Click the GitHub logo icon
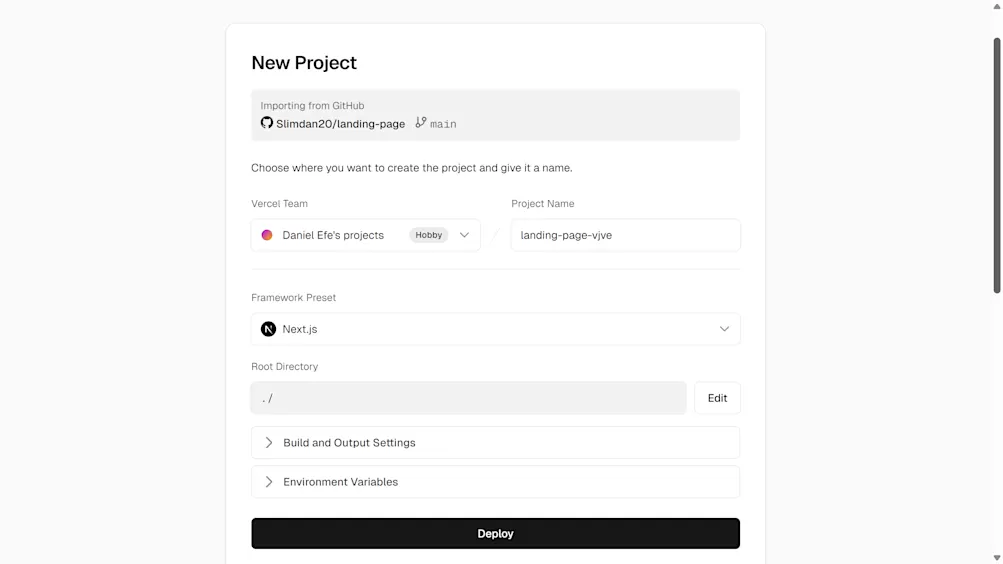Viewport: 1003px width, 564px height. pyautogui.click(x=267, y=123)
